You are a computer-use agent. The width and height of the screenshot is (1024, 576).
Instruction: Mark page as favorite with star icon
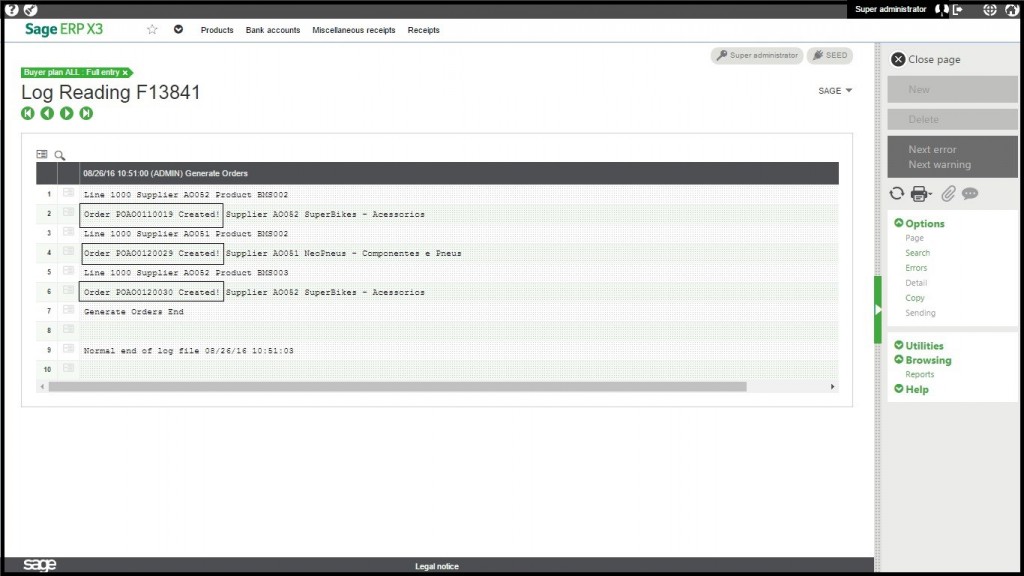pyautogui.click(x=152, y=29)
